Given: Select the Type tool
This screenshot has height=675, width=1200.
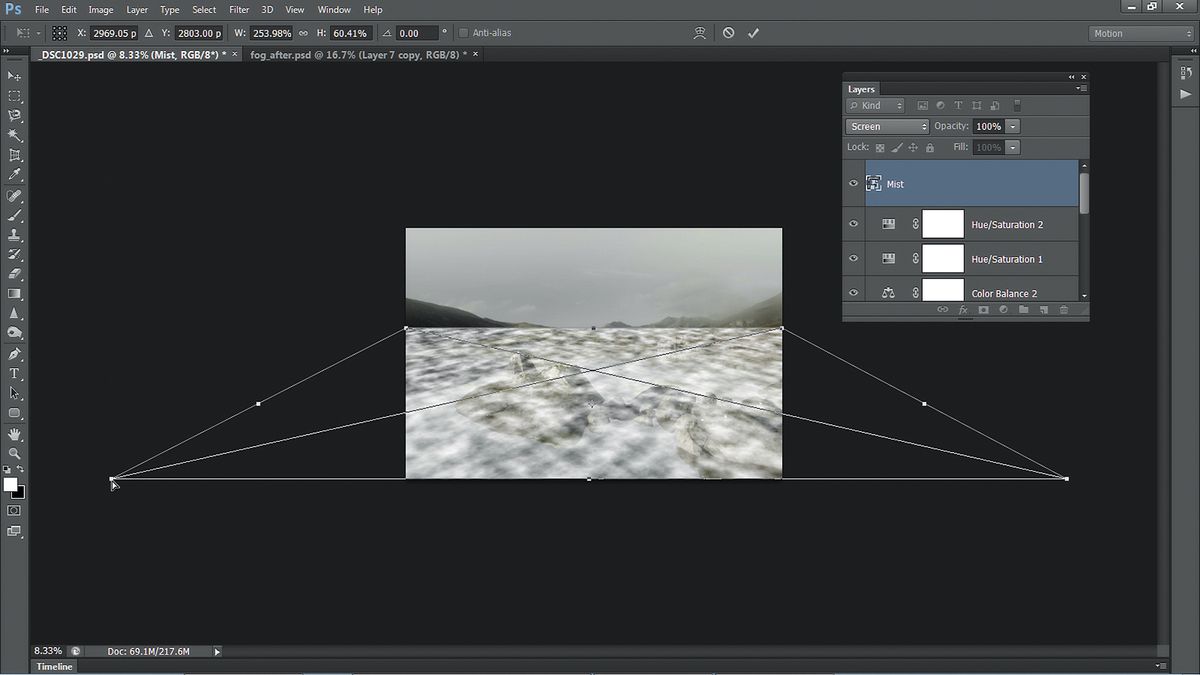Looking at the screenshot, I should pos(15,374).
